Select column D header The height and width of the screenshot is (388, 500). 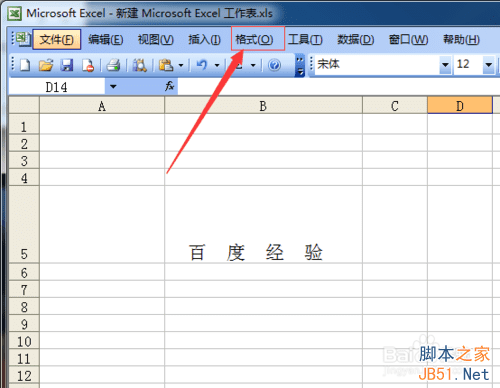[x=460, y=106]
